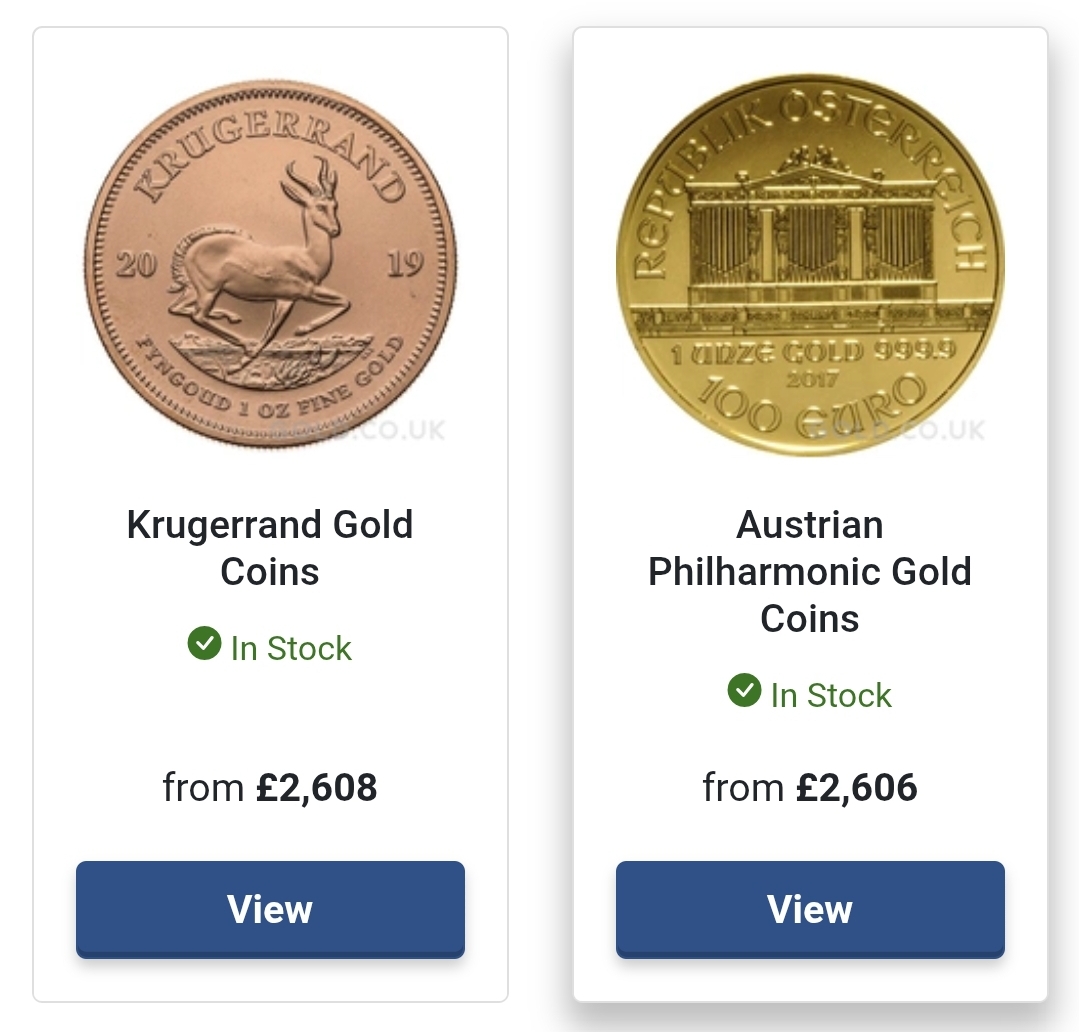Click the from £2,606 price
Viewport: 1079px width, 1032px height.
coord(810,787)
